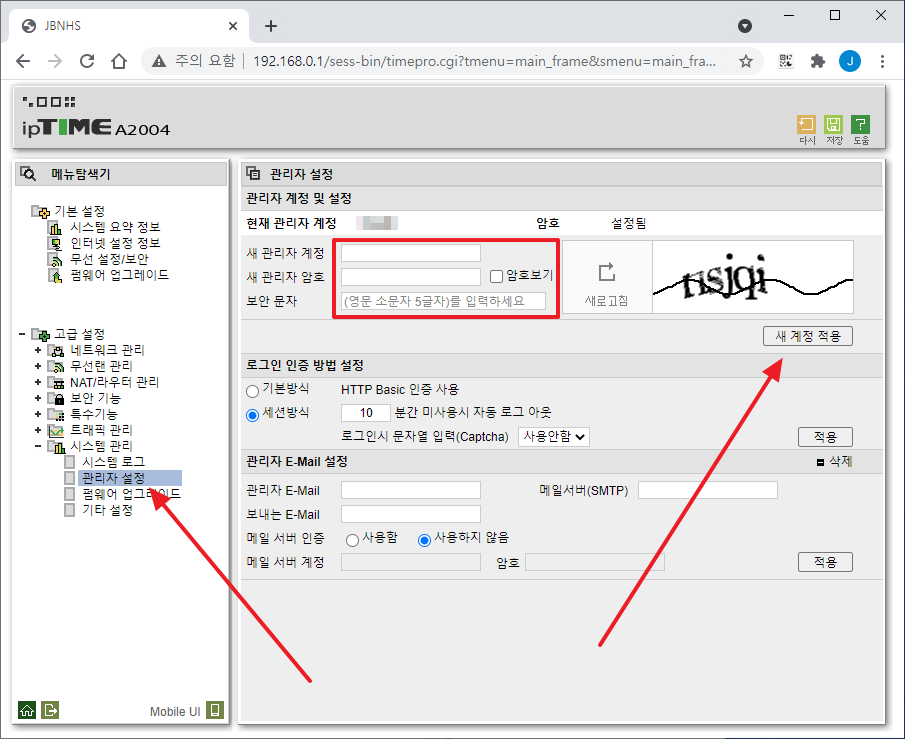This screenshot has width=905, height=739.
Task: Click 적용 button for E-Mail settings
Action: pos(825,562)
